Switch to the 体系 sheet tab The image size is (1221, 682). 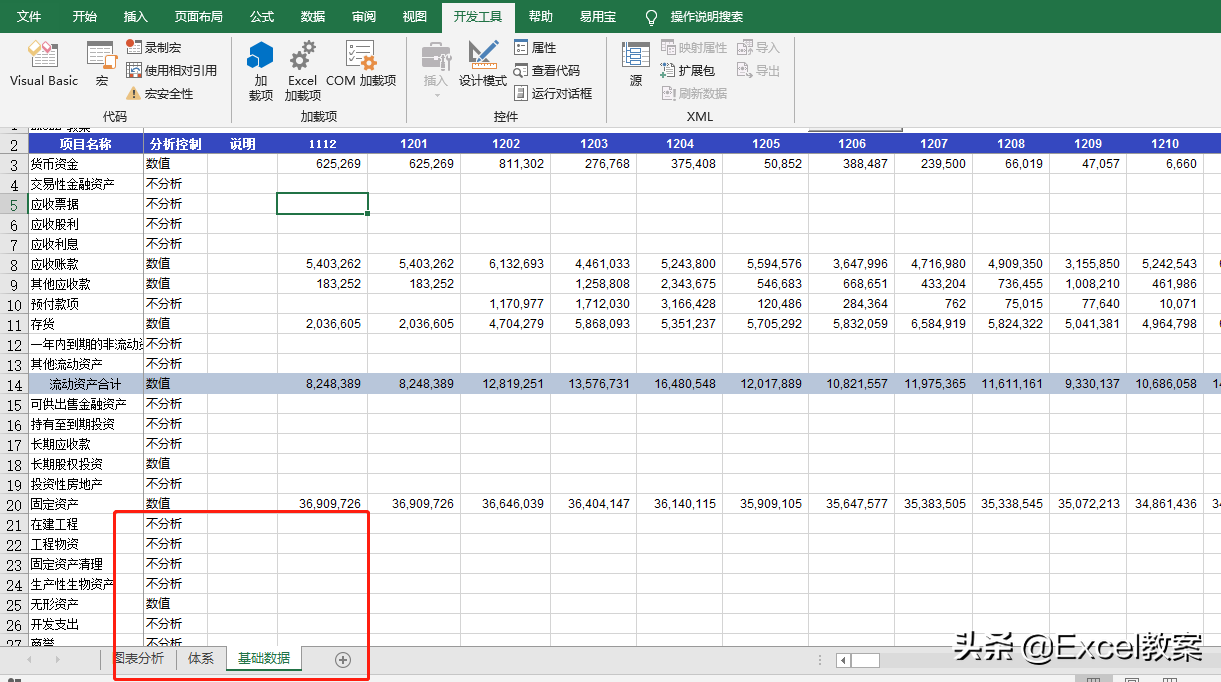click(x=201, y=658)
